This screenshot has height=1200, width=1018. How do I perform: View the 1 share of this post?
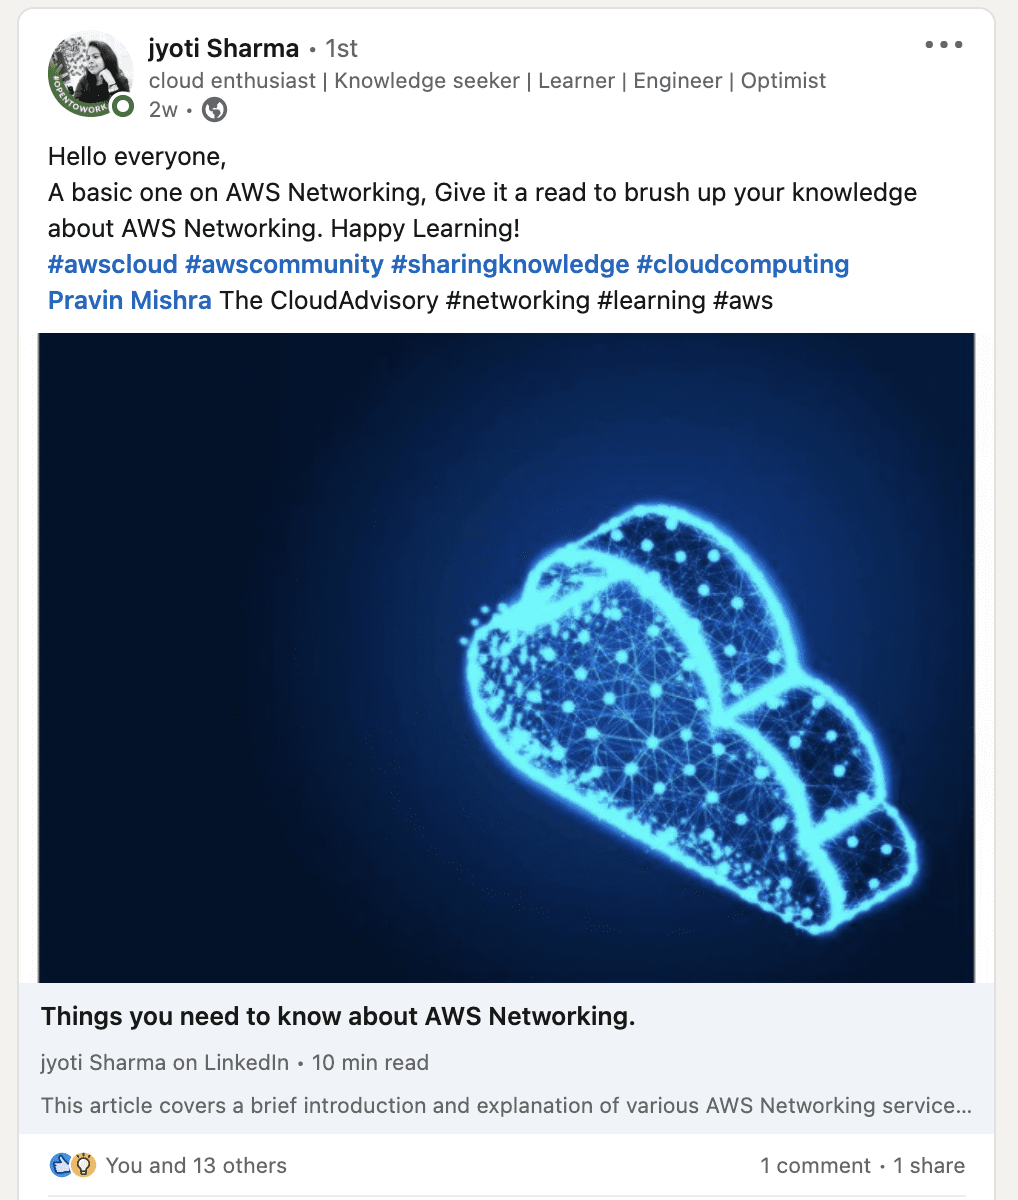[929, 1165]
